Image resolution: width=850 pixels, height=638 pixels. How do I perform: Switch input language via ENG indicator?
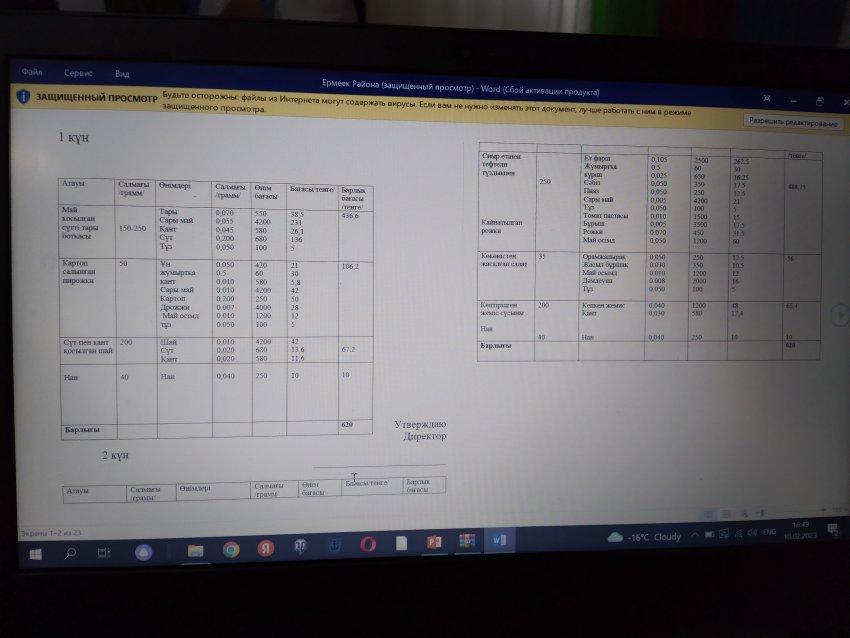pyautogui.click(x=769, y=532)
